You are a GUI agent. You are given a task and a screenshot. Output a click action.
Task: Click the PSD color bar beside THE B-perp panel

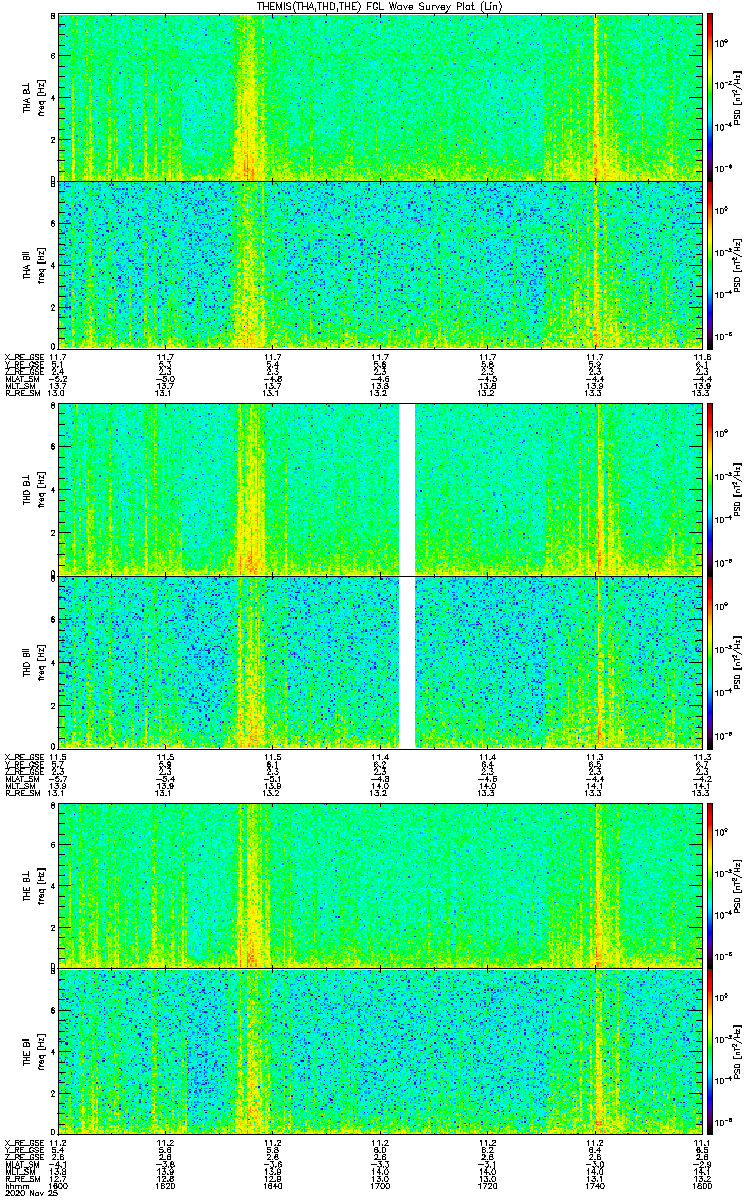coord(711,886)
